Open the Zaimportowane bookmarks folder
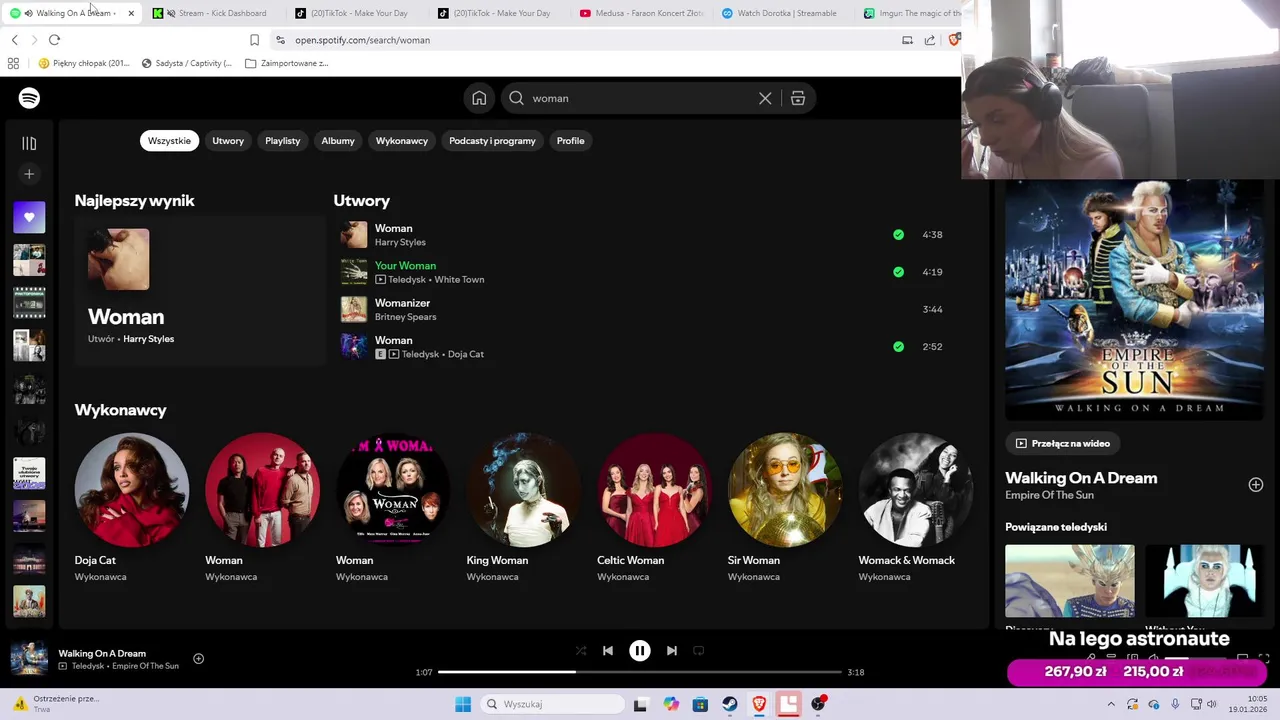Image resolution: width=1280 pixels, height=720 pixels. coord(287,63)
